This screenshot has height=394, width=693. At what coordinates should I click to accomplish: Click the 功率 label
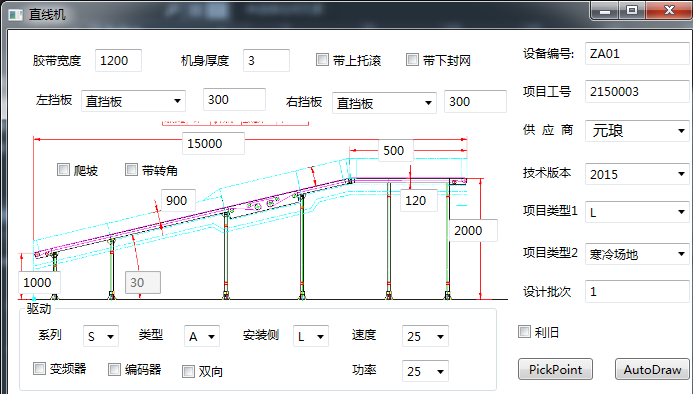364,370
